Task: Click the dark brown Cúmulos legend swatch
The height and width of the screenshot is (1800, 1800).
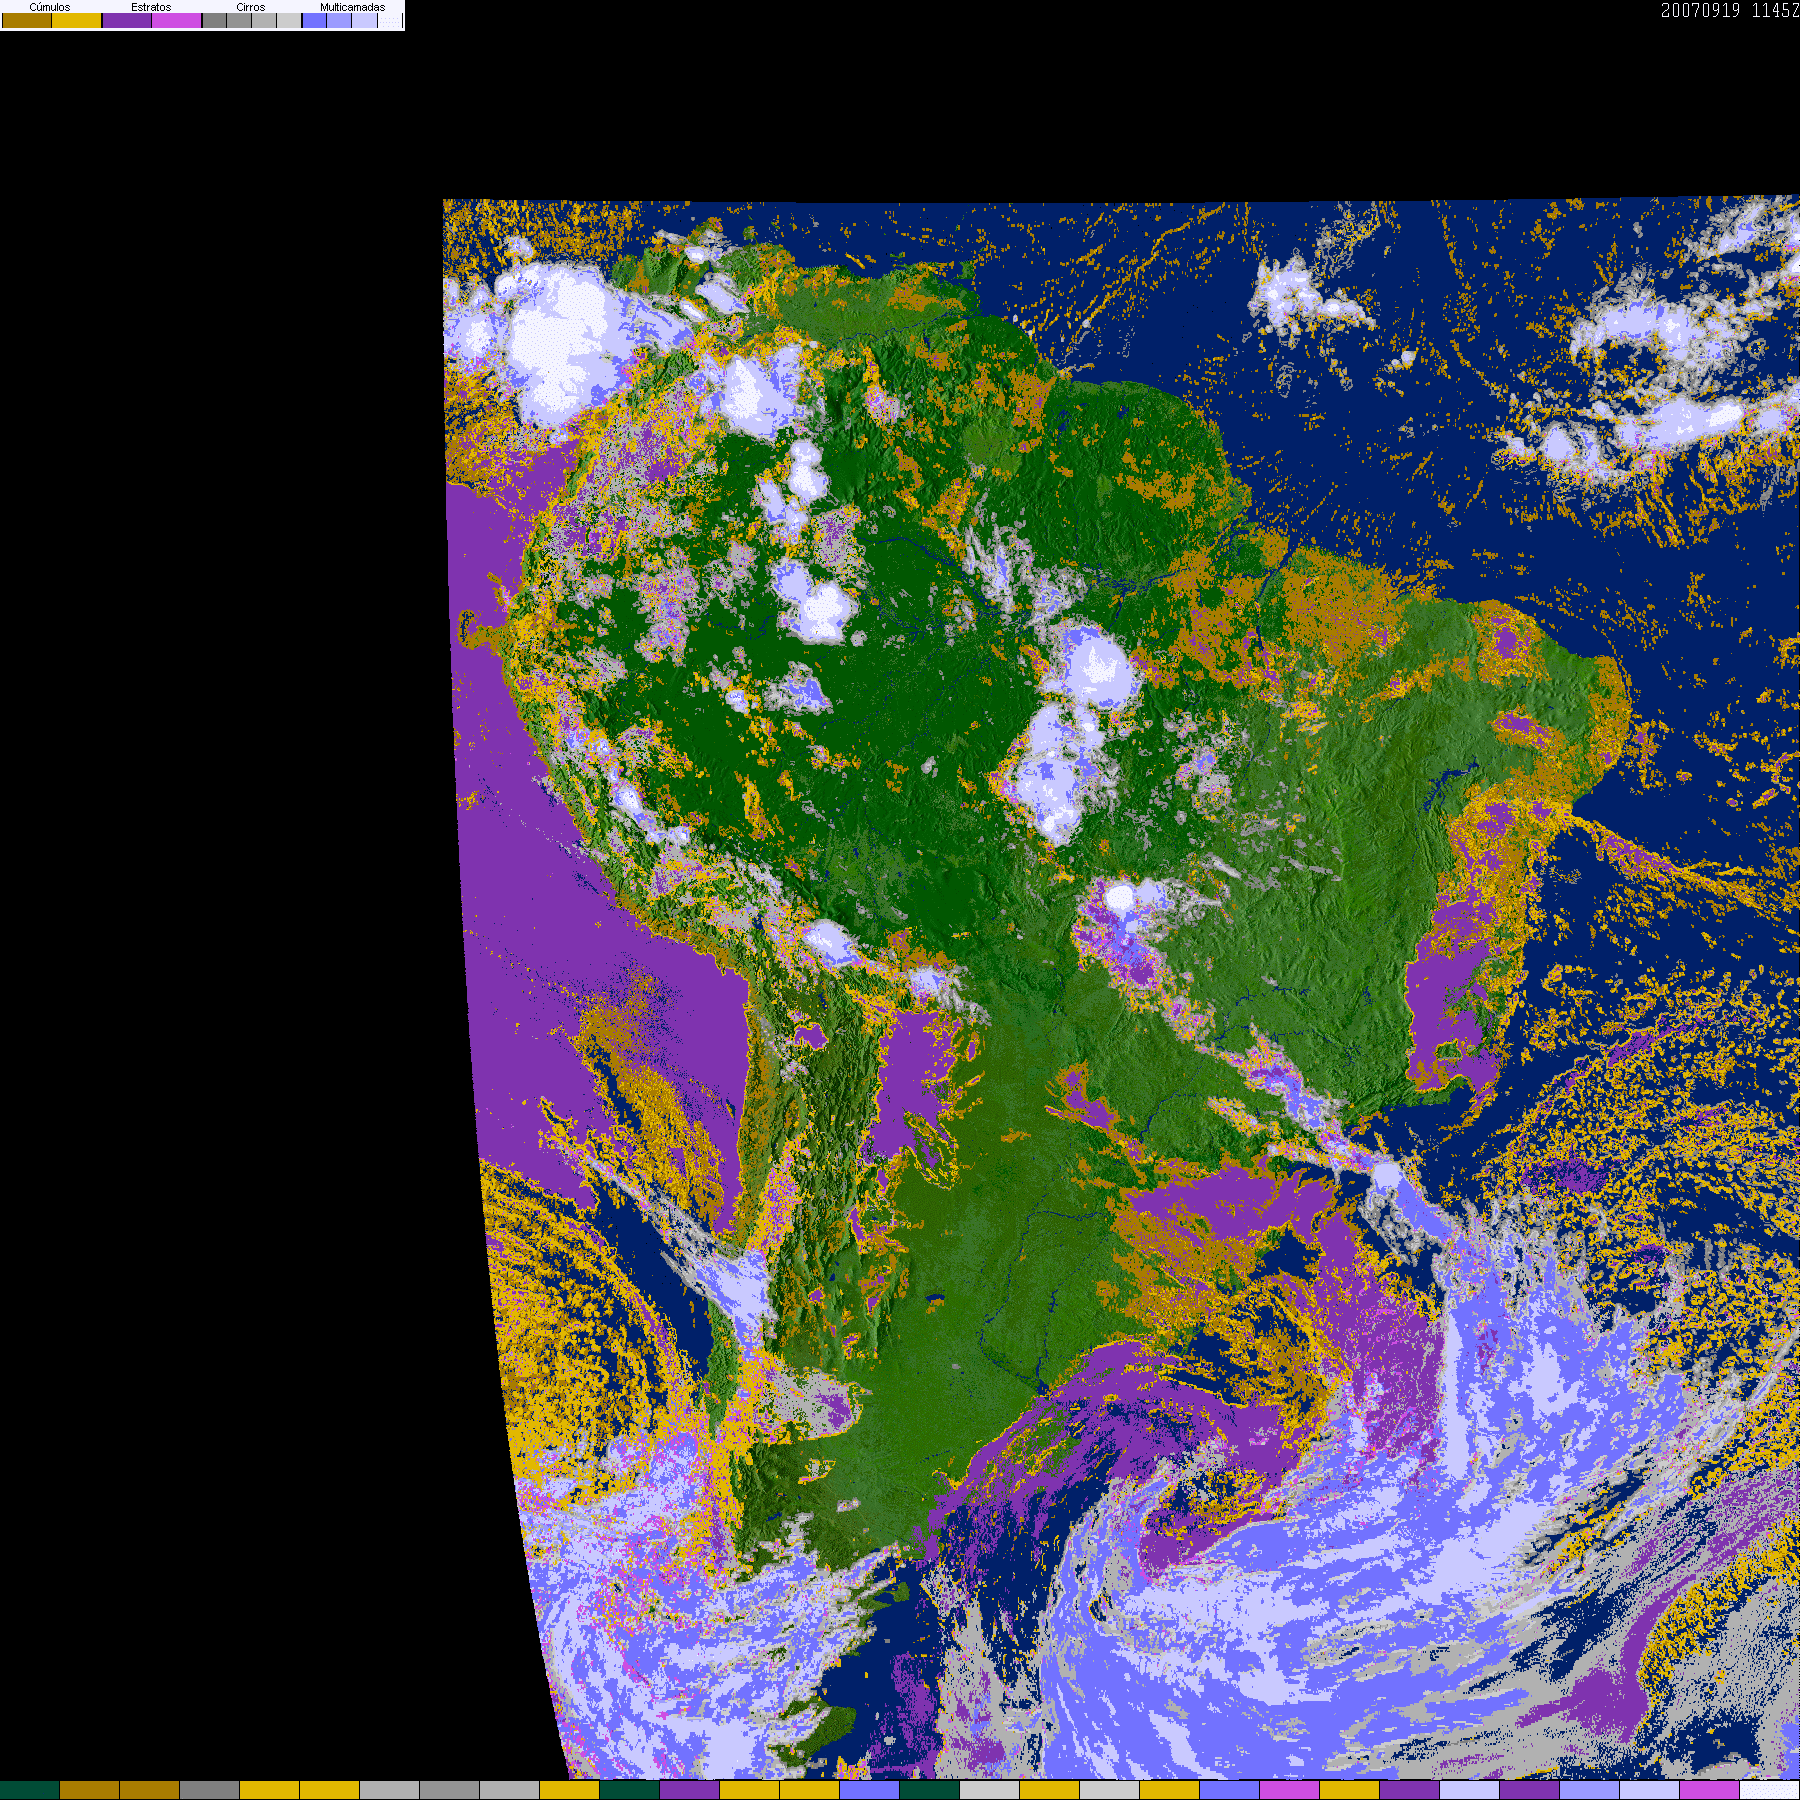Action: pyautogui.click(x=27, y=20)
